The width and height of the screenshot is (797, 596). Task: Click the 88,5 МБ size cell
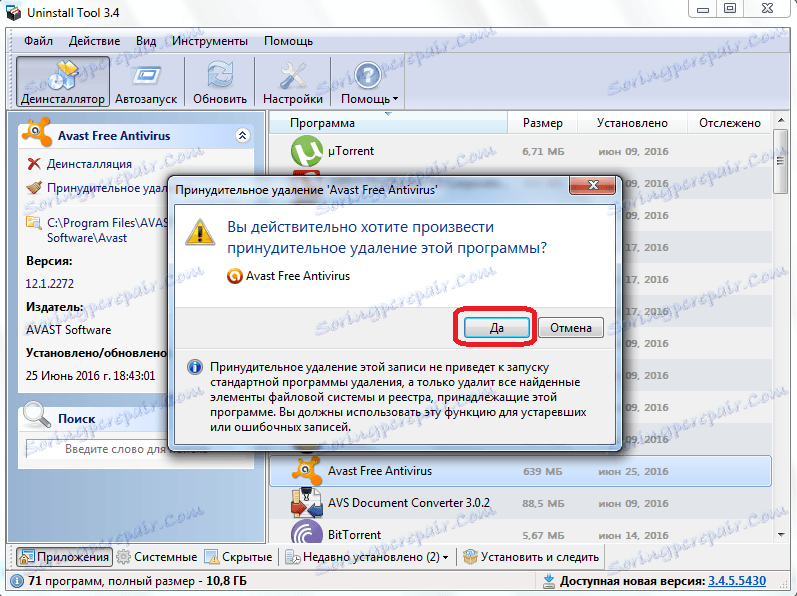pos(543,504)
